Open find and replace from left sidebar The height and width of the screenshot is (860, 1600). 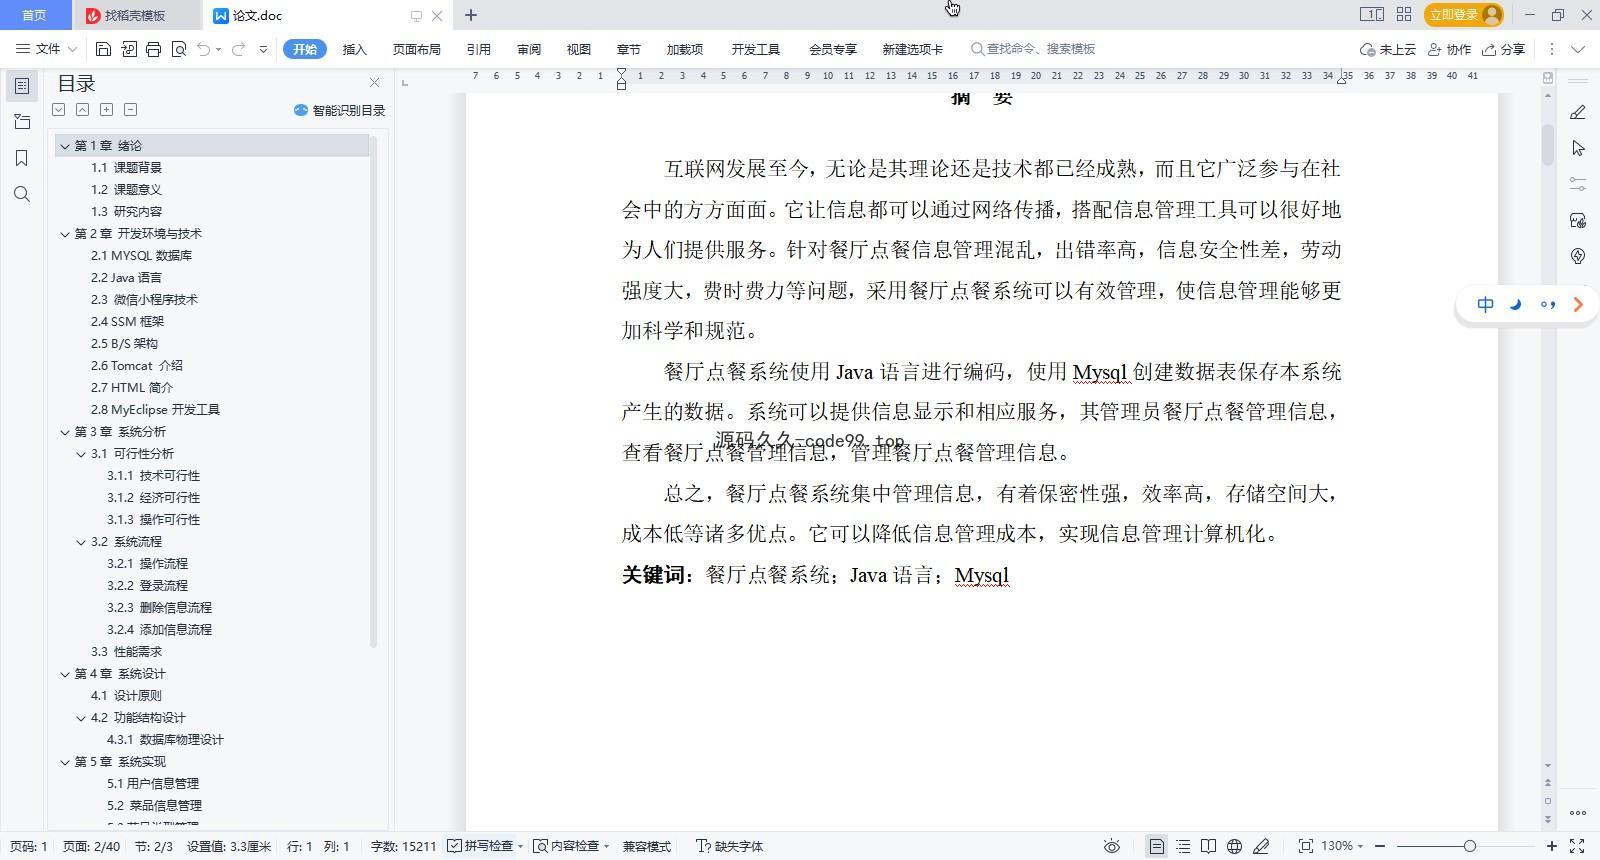[x=22, y=194]
